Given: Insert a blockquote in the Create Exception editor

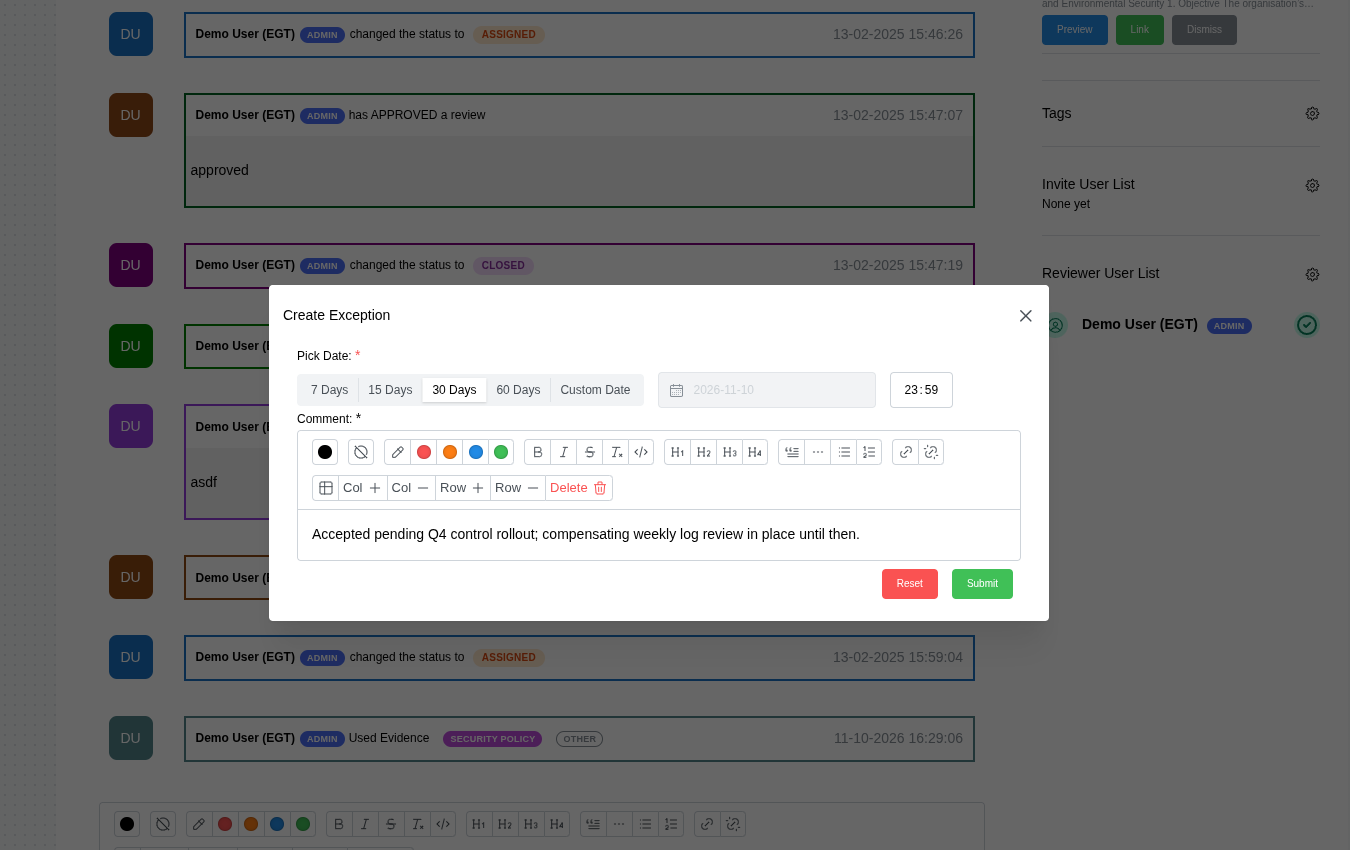Looking at the screenshot, I should pos(792,452).
